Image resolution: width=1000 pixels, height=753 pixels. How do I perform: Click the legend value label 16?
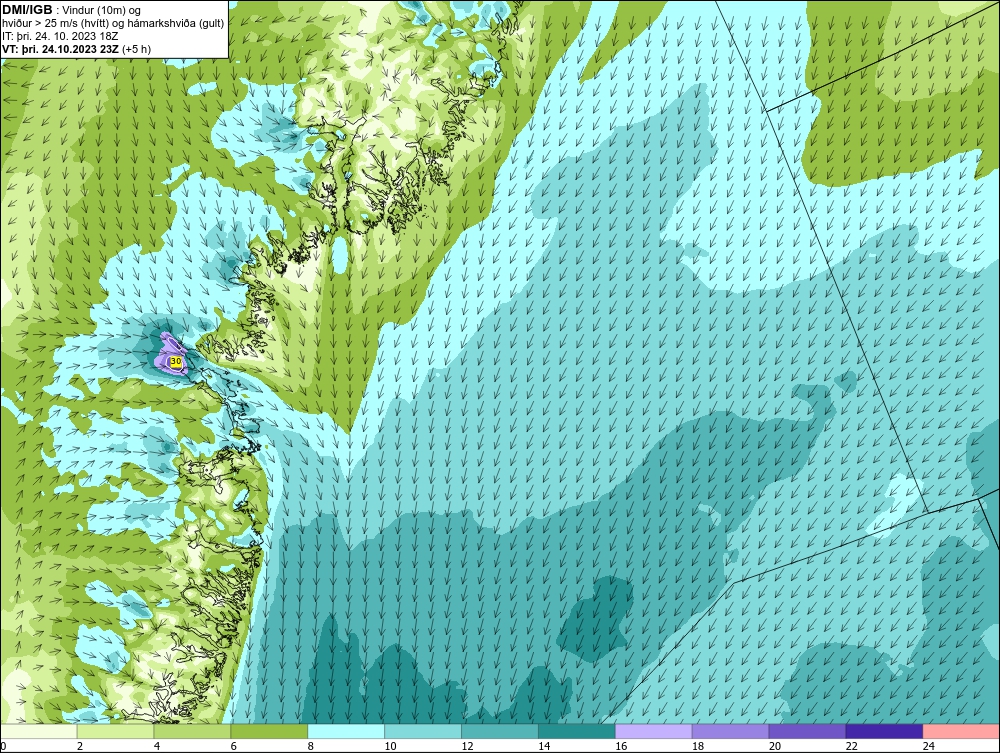tap(621, 746)
